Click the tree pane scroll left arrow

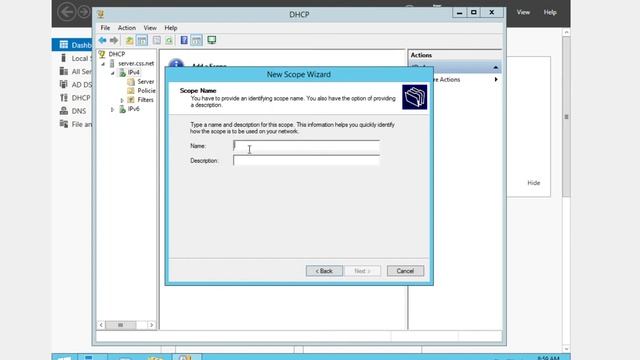tap(101, 325)
